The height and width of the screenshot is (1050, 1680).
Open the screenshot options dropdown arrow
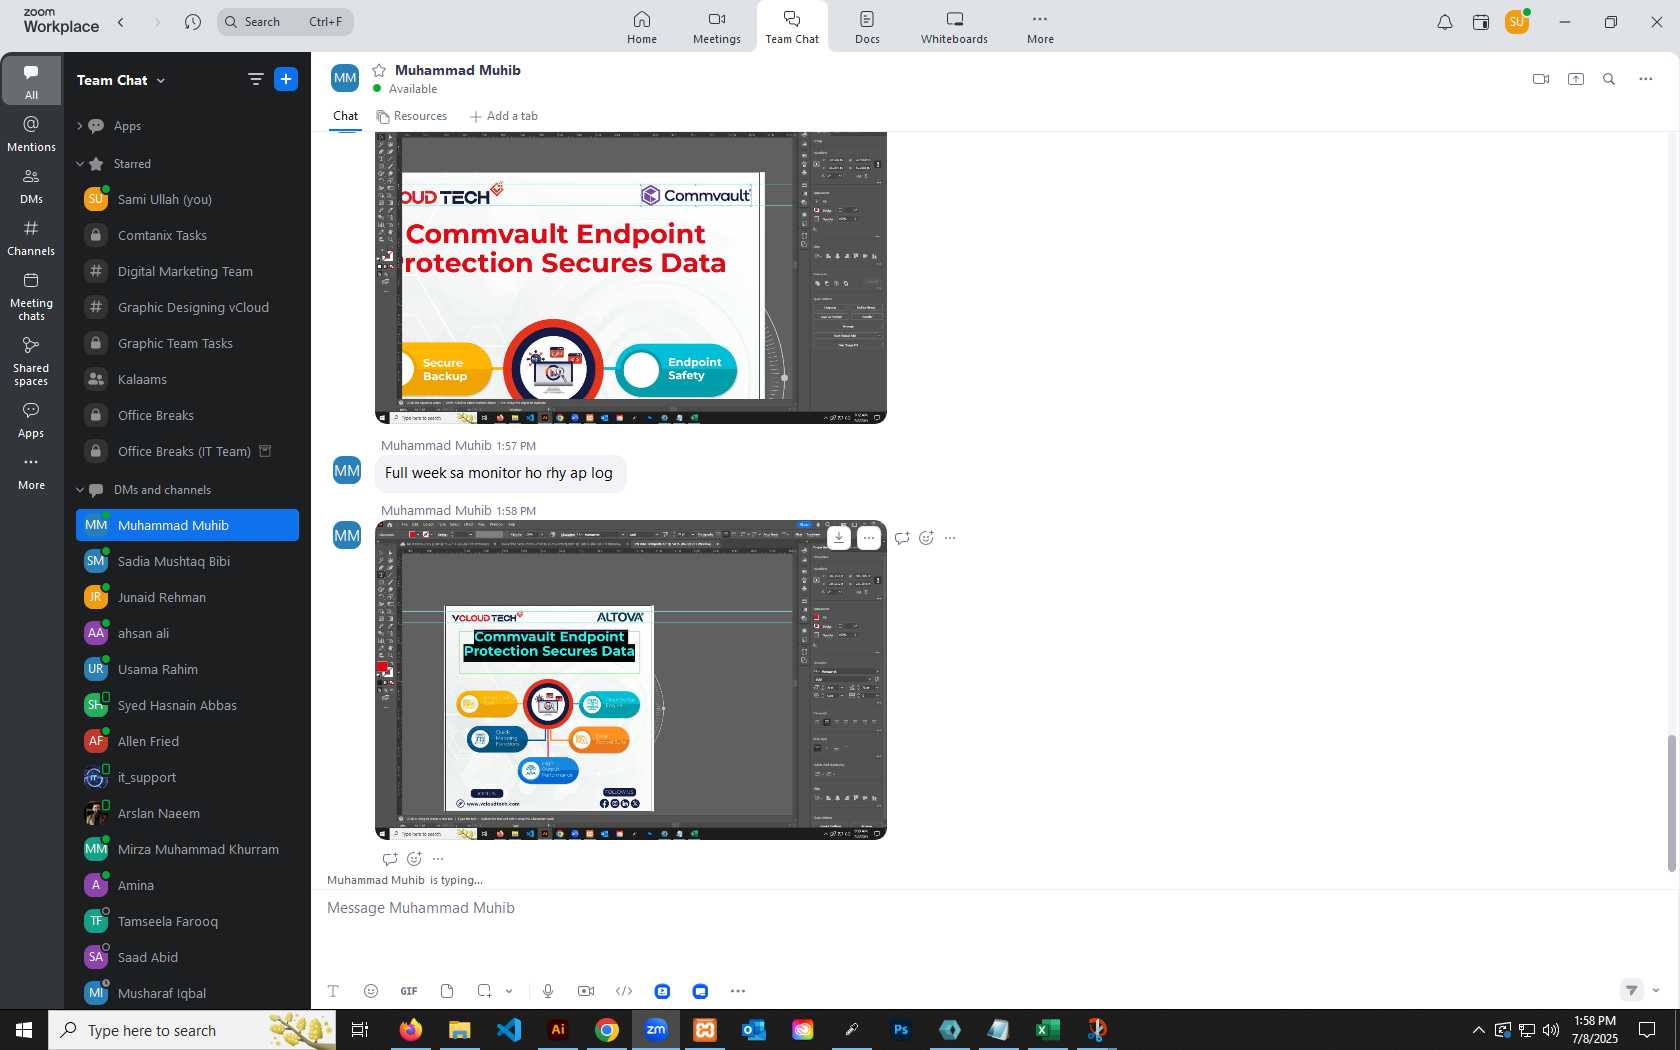[x=509, y=991]
